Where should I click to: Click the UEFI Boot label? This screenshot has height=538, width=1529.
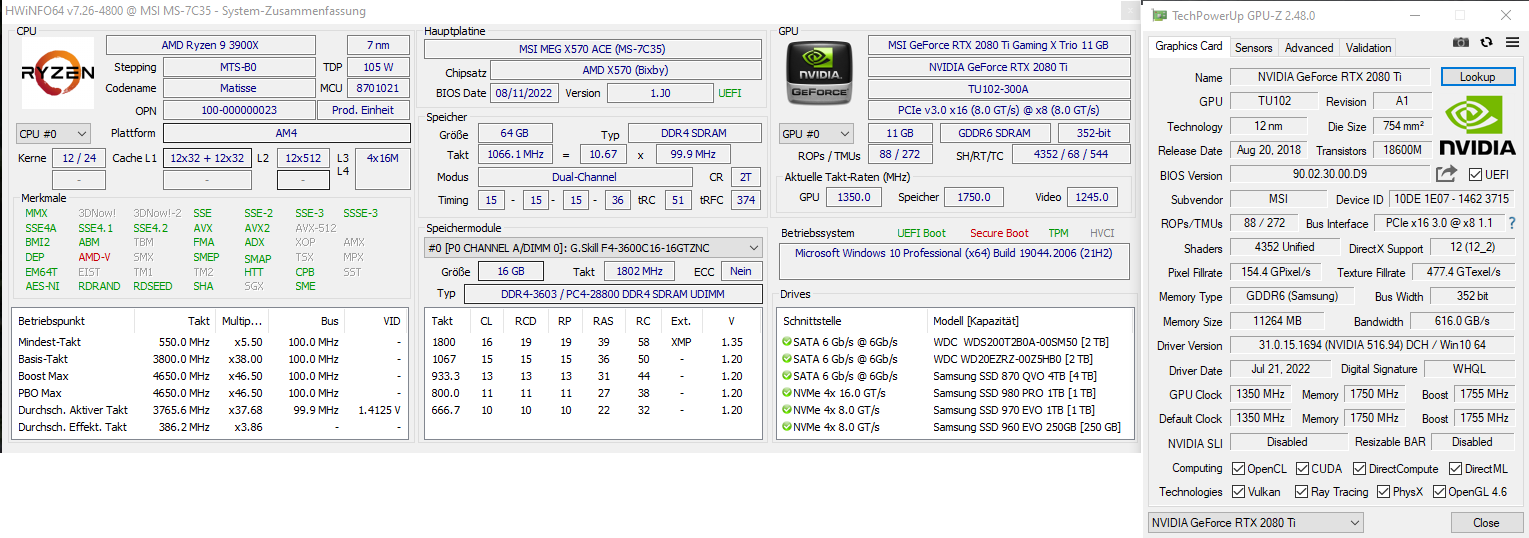point(921,233)
